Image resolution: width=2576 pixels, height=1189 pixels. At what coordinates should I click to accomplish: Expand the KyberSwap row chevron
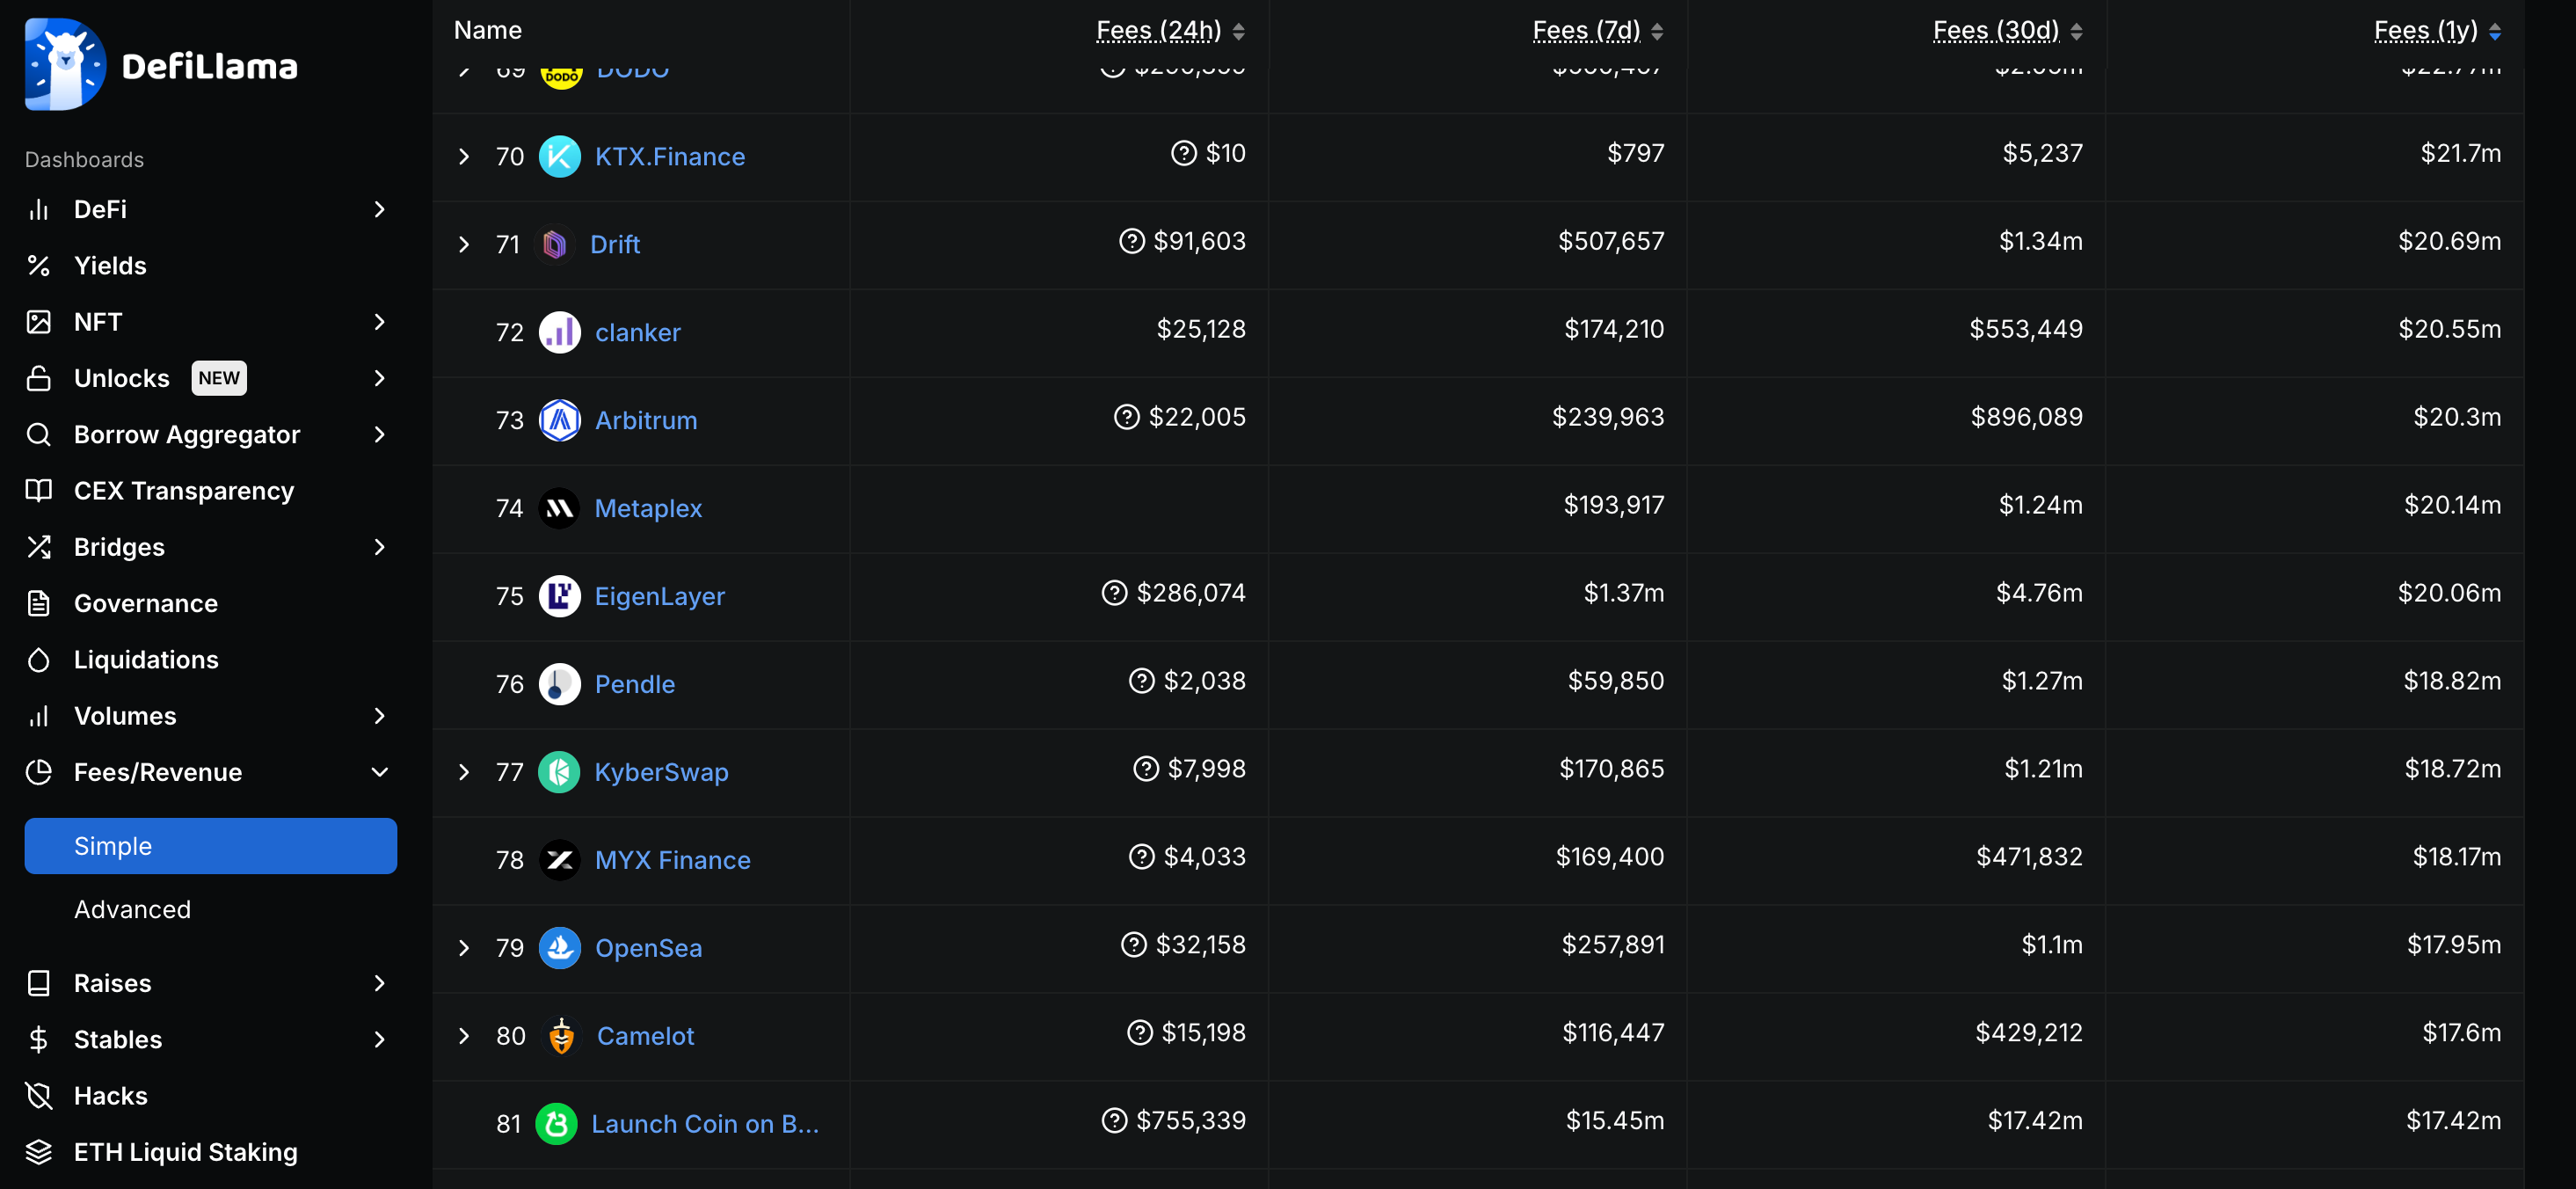(x=464, y=772)
